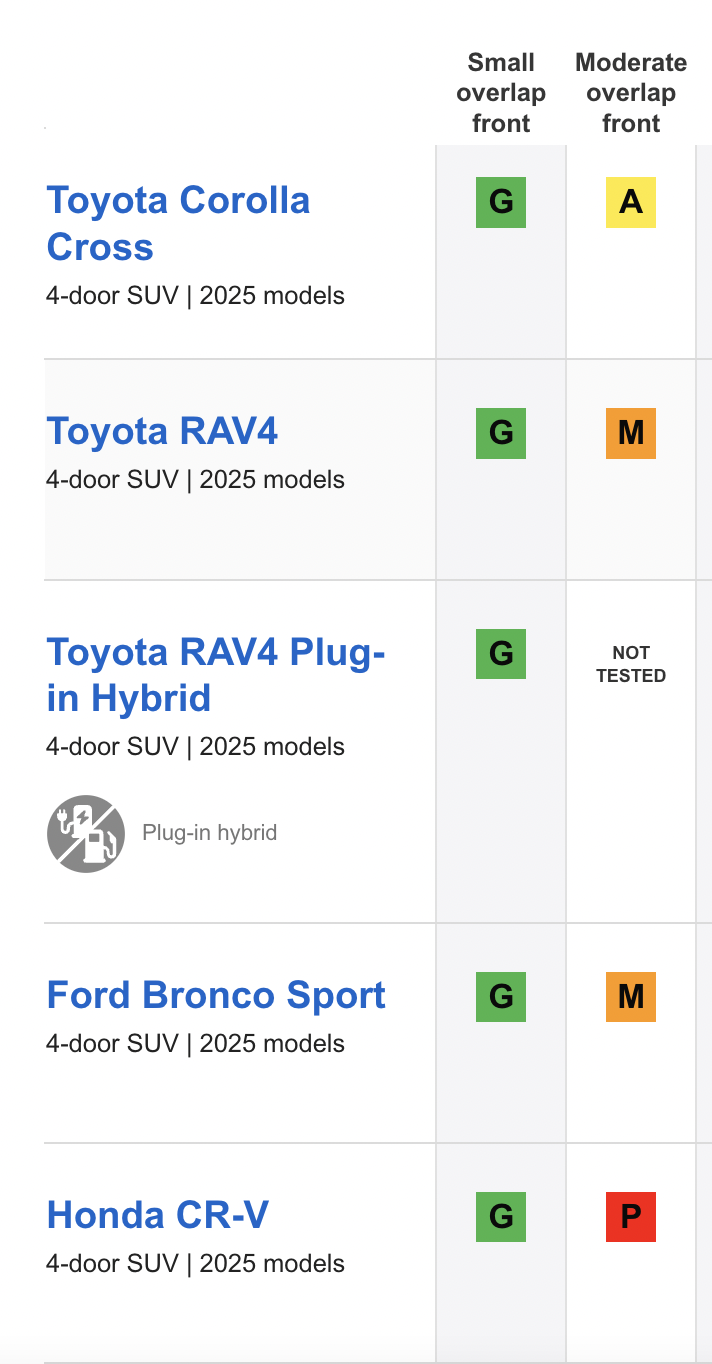Click the plug-in hybrid charger icon

pyautogui.click(x=86, y=833)
